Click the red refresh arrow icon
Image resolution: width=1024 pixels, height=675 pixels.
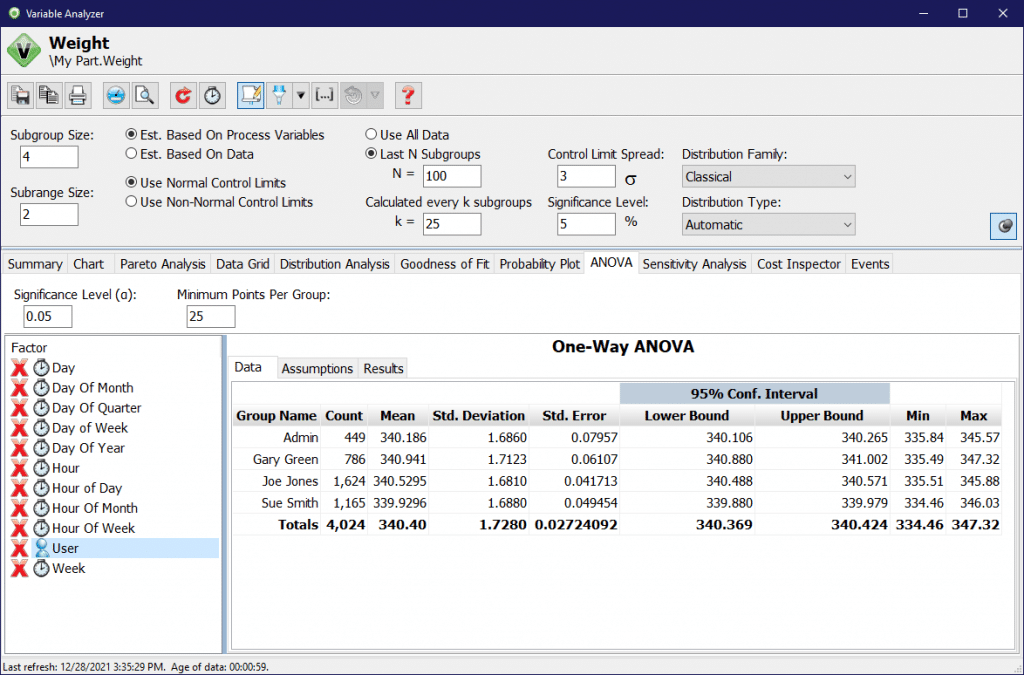pyautogui.click(x=183, y=95)
